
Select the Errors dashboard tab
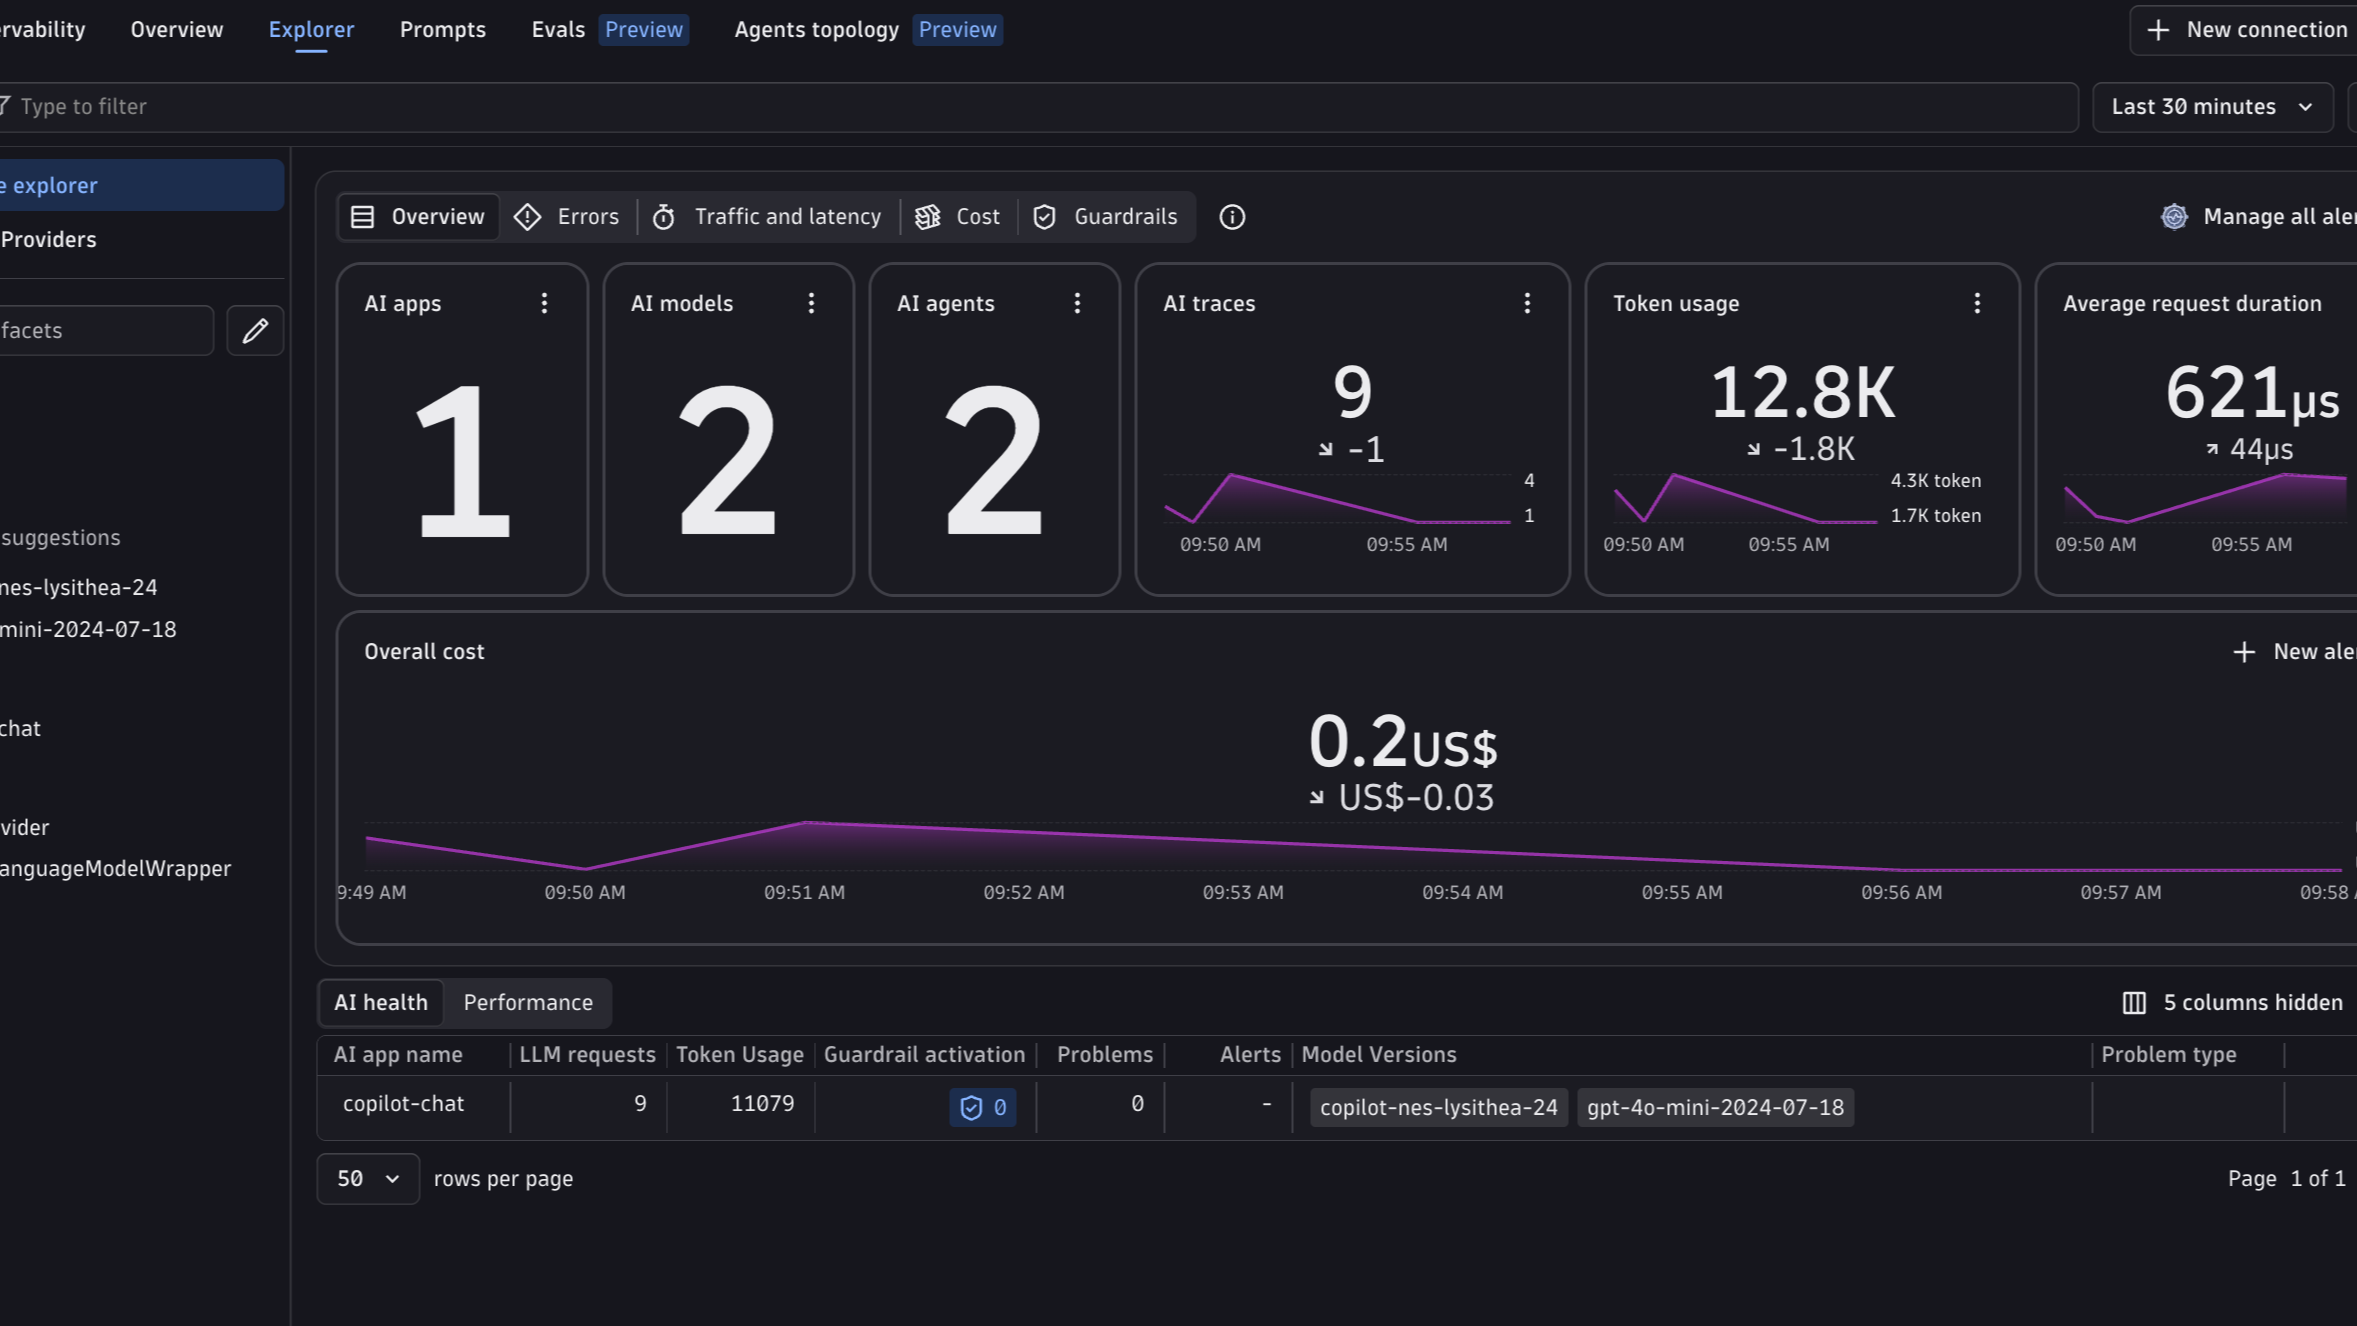click(567, 217)
